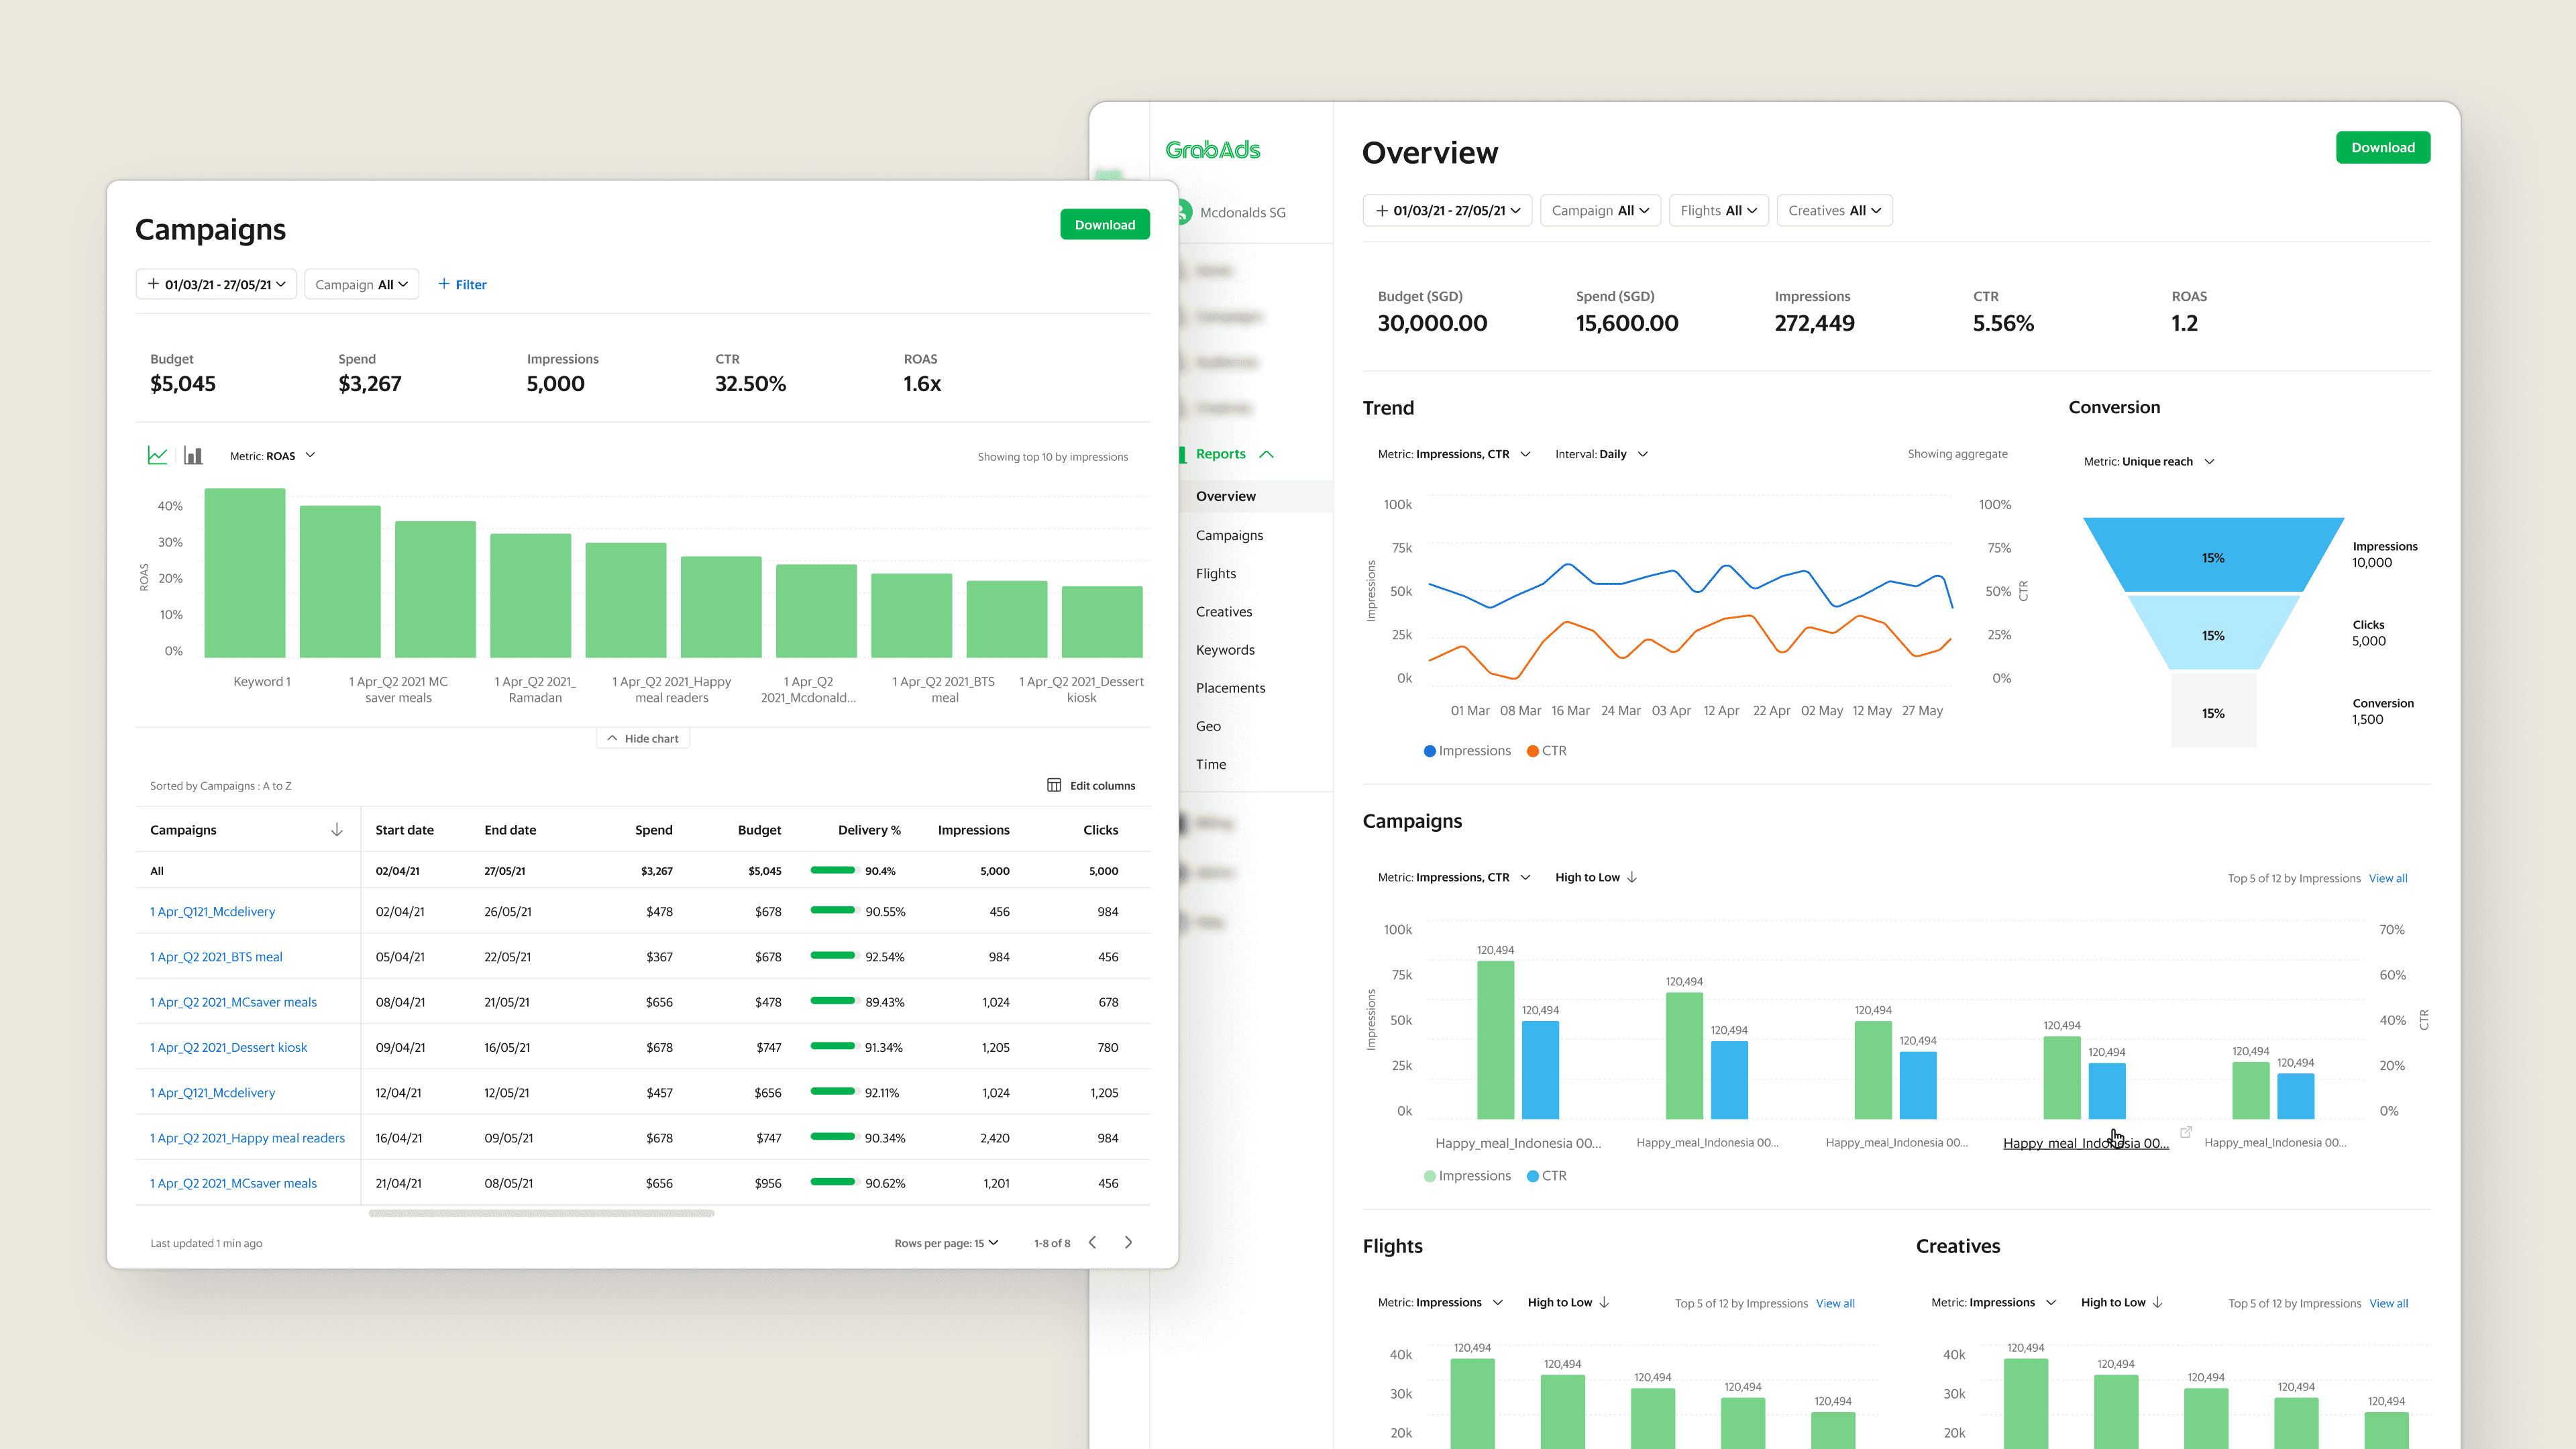2576x1449 pixels.
Task: Open Flights in the Reports sidebar
Action: pos(1215,573)
